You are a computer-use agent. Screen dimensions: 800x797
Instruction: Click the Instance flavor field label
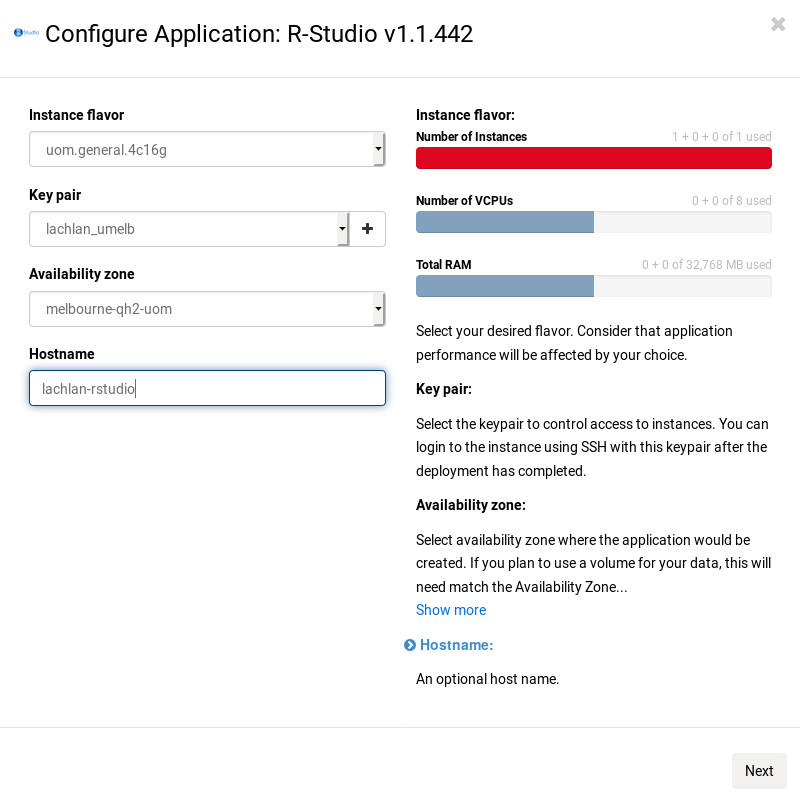click(77, 115)
